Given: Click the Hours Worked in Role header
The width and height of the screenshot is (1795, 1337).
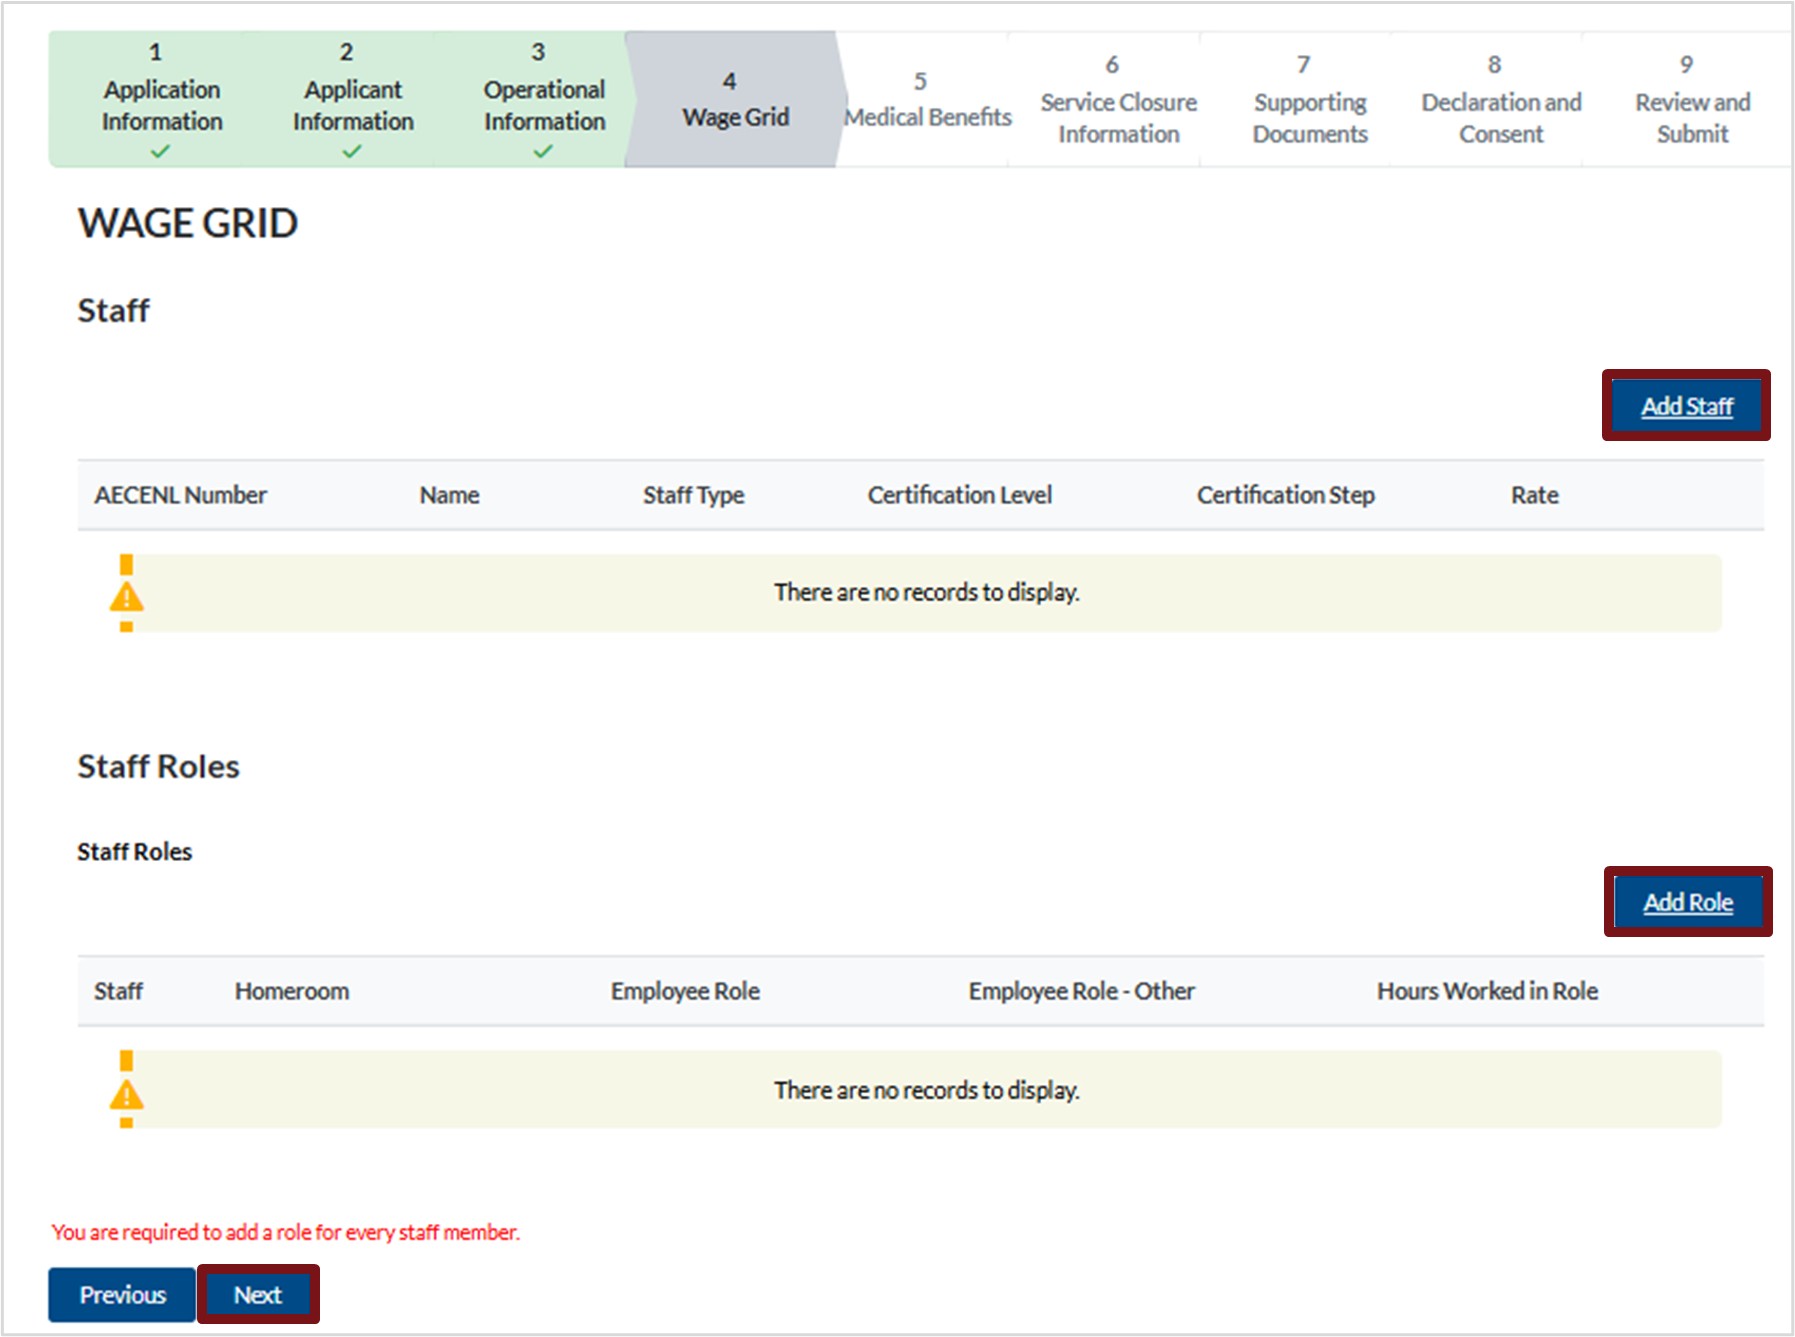Looking at the screenshot, I should pyautogui.click(x=1486, y=991).
